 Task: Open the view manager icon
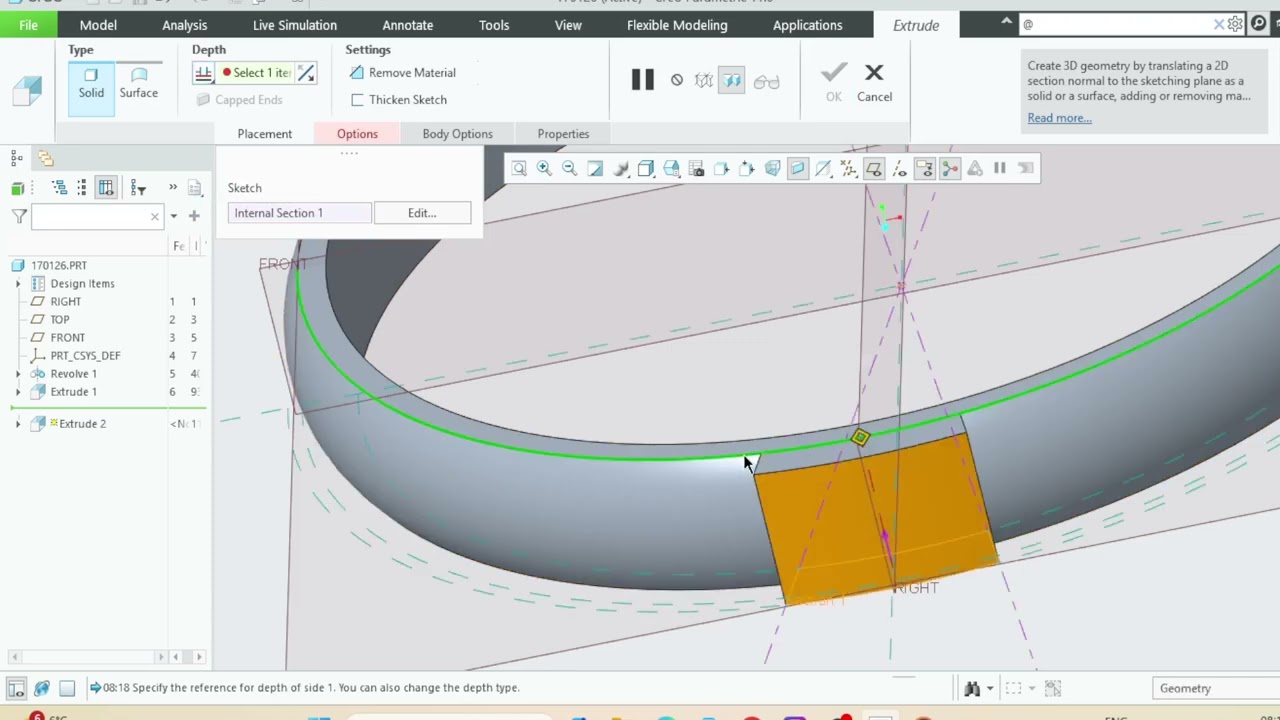tap(696, 169)
